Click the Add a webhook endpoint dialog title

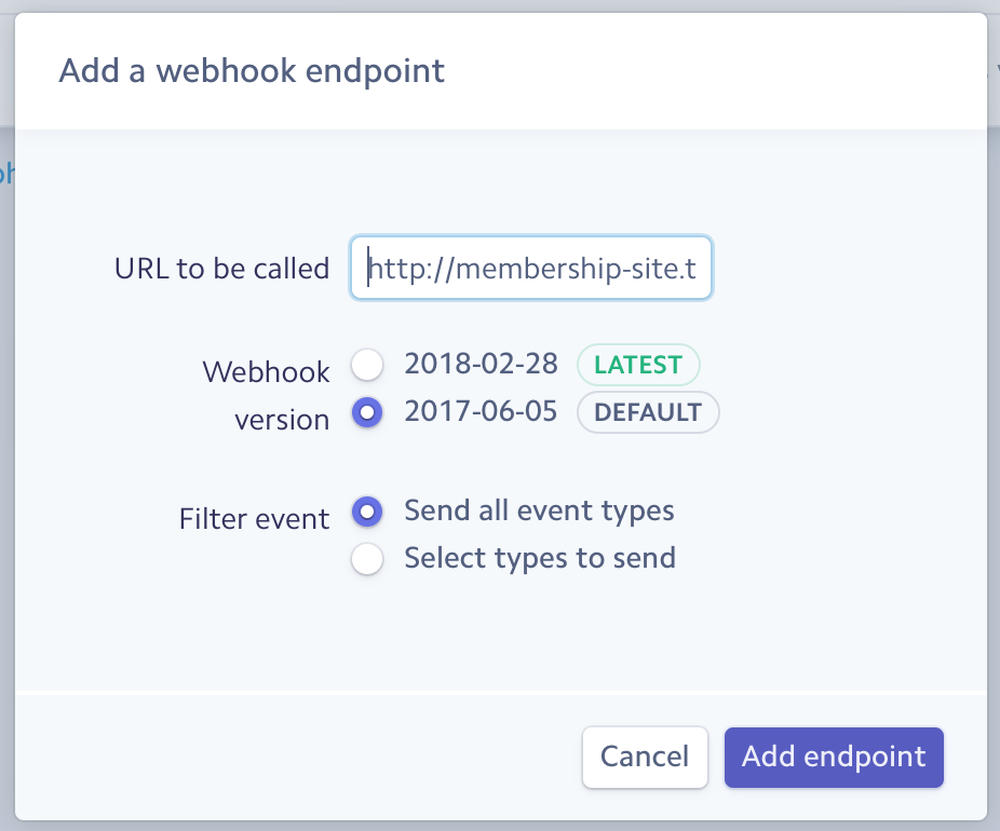[251, 70]
